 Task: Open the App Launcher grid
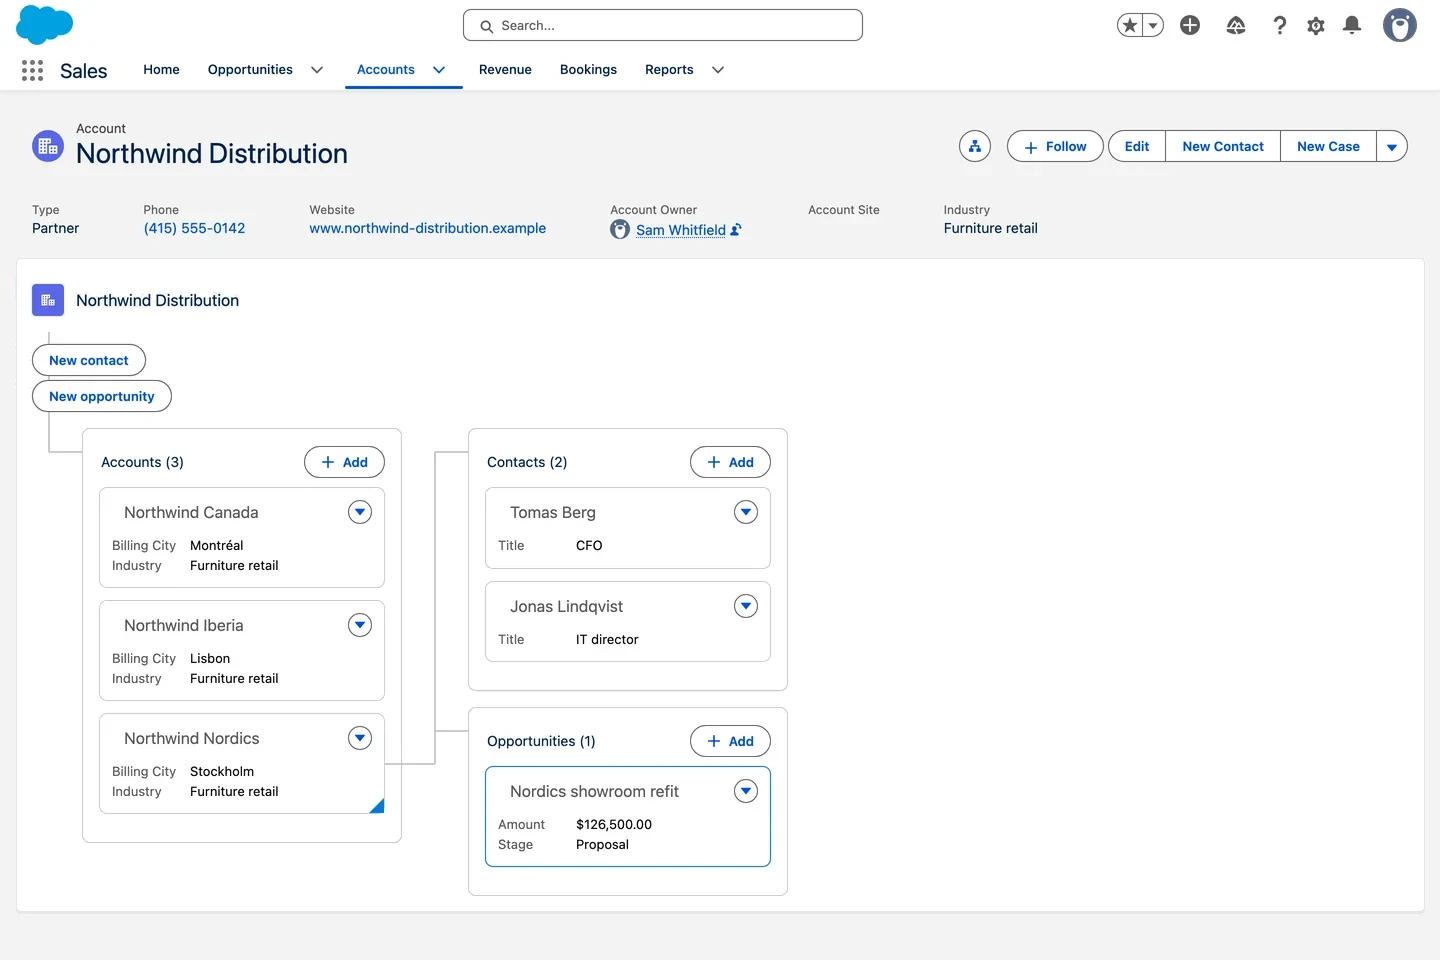32,70
